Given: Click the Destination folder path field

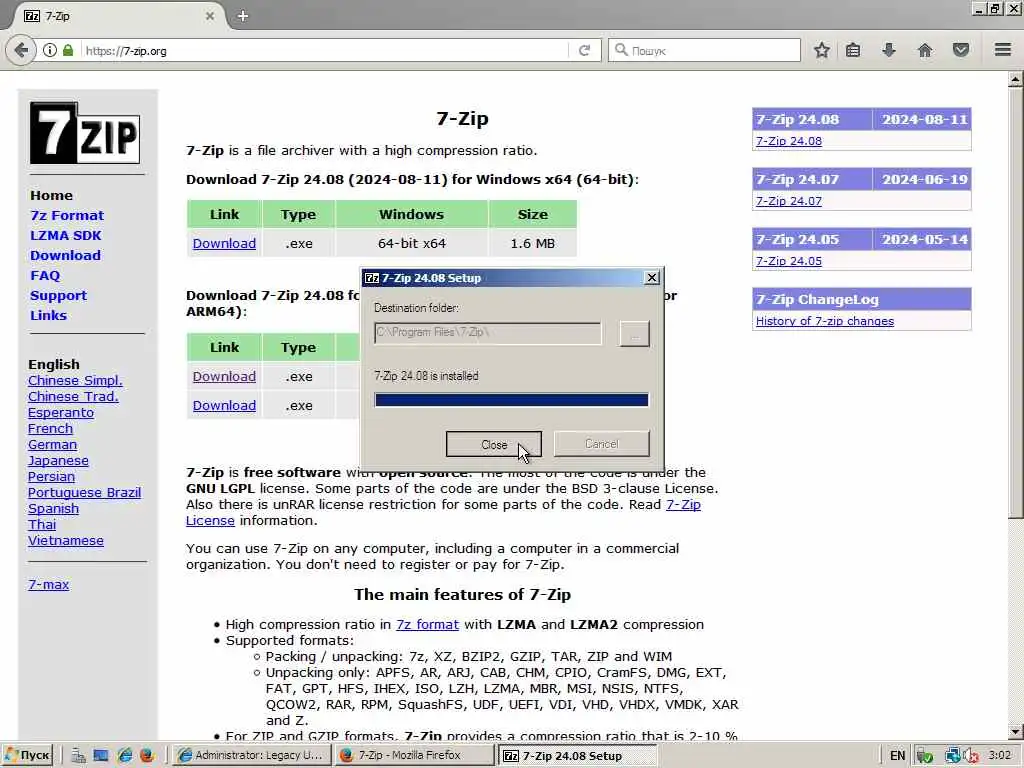Looking at the screenshot, I should click(488, 332).
